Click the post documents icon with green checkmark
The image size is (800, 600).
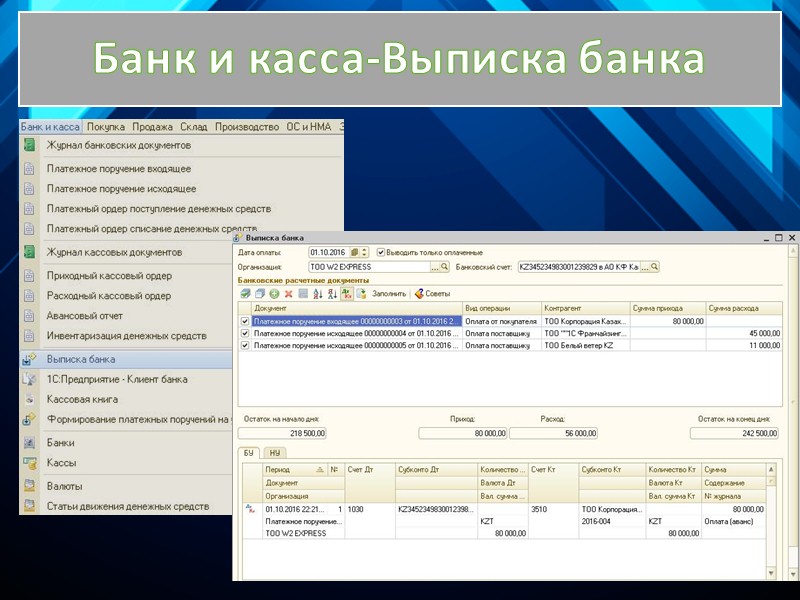[x=245, y=294]
